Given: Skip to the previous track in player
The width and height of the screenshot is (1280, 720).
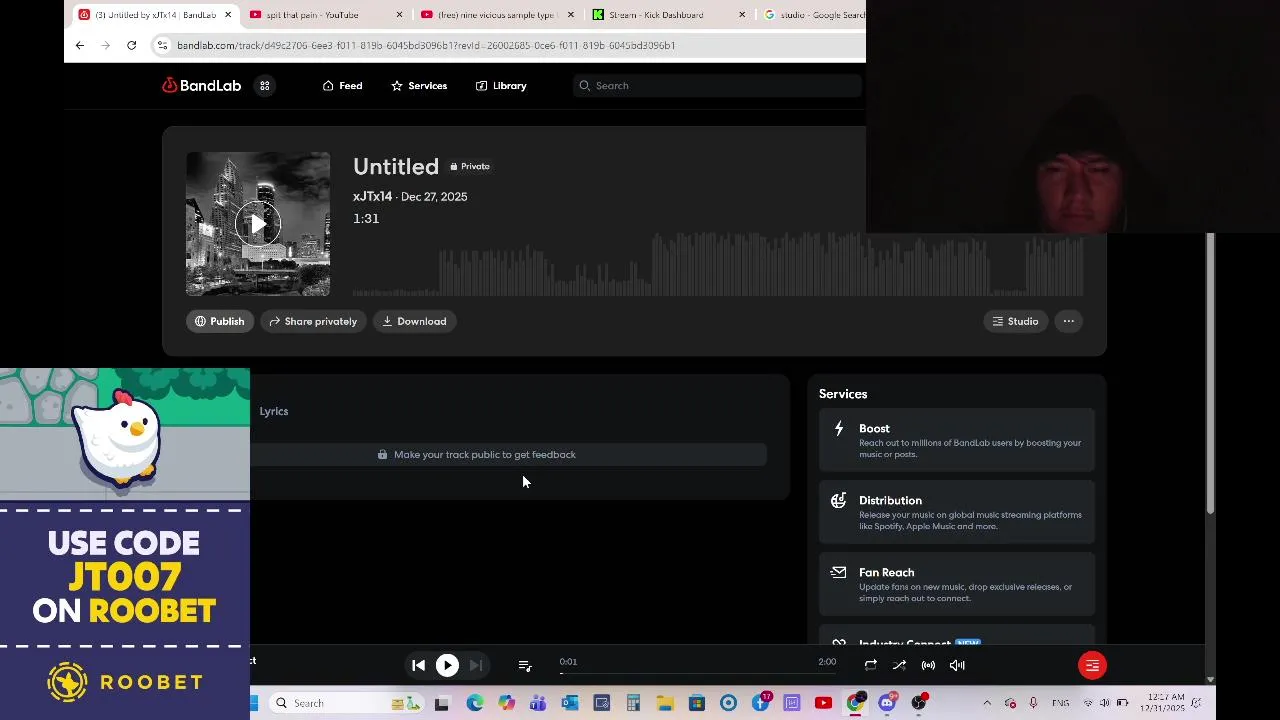Looking at the screenshot, I should pyautogui.click(x=419, y=665).
